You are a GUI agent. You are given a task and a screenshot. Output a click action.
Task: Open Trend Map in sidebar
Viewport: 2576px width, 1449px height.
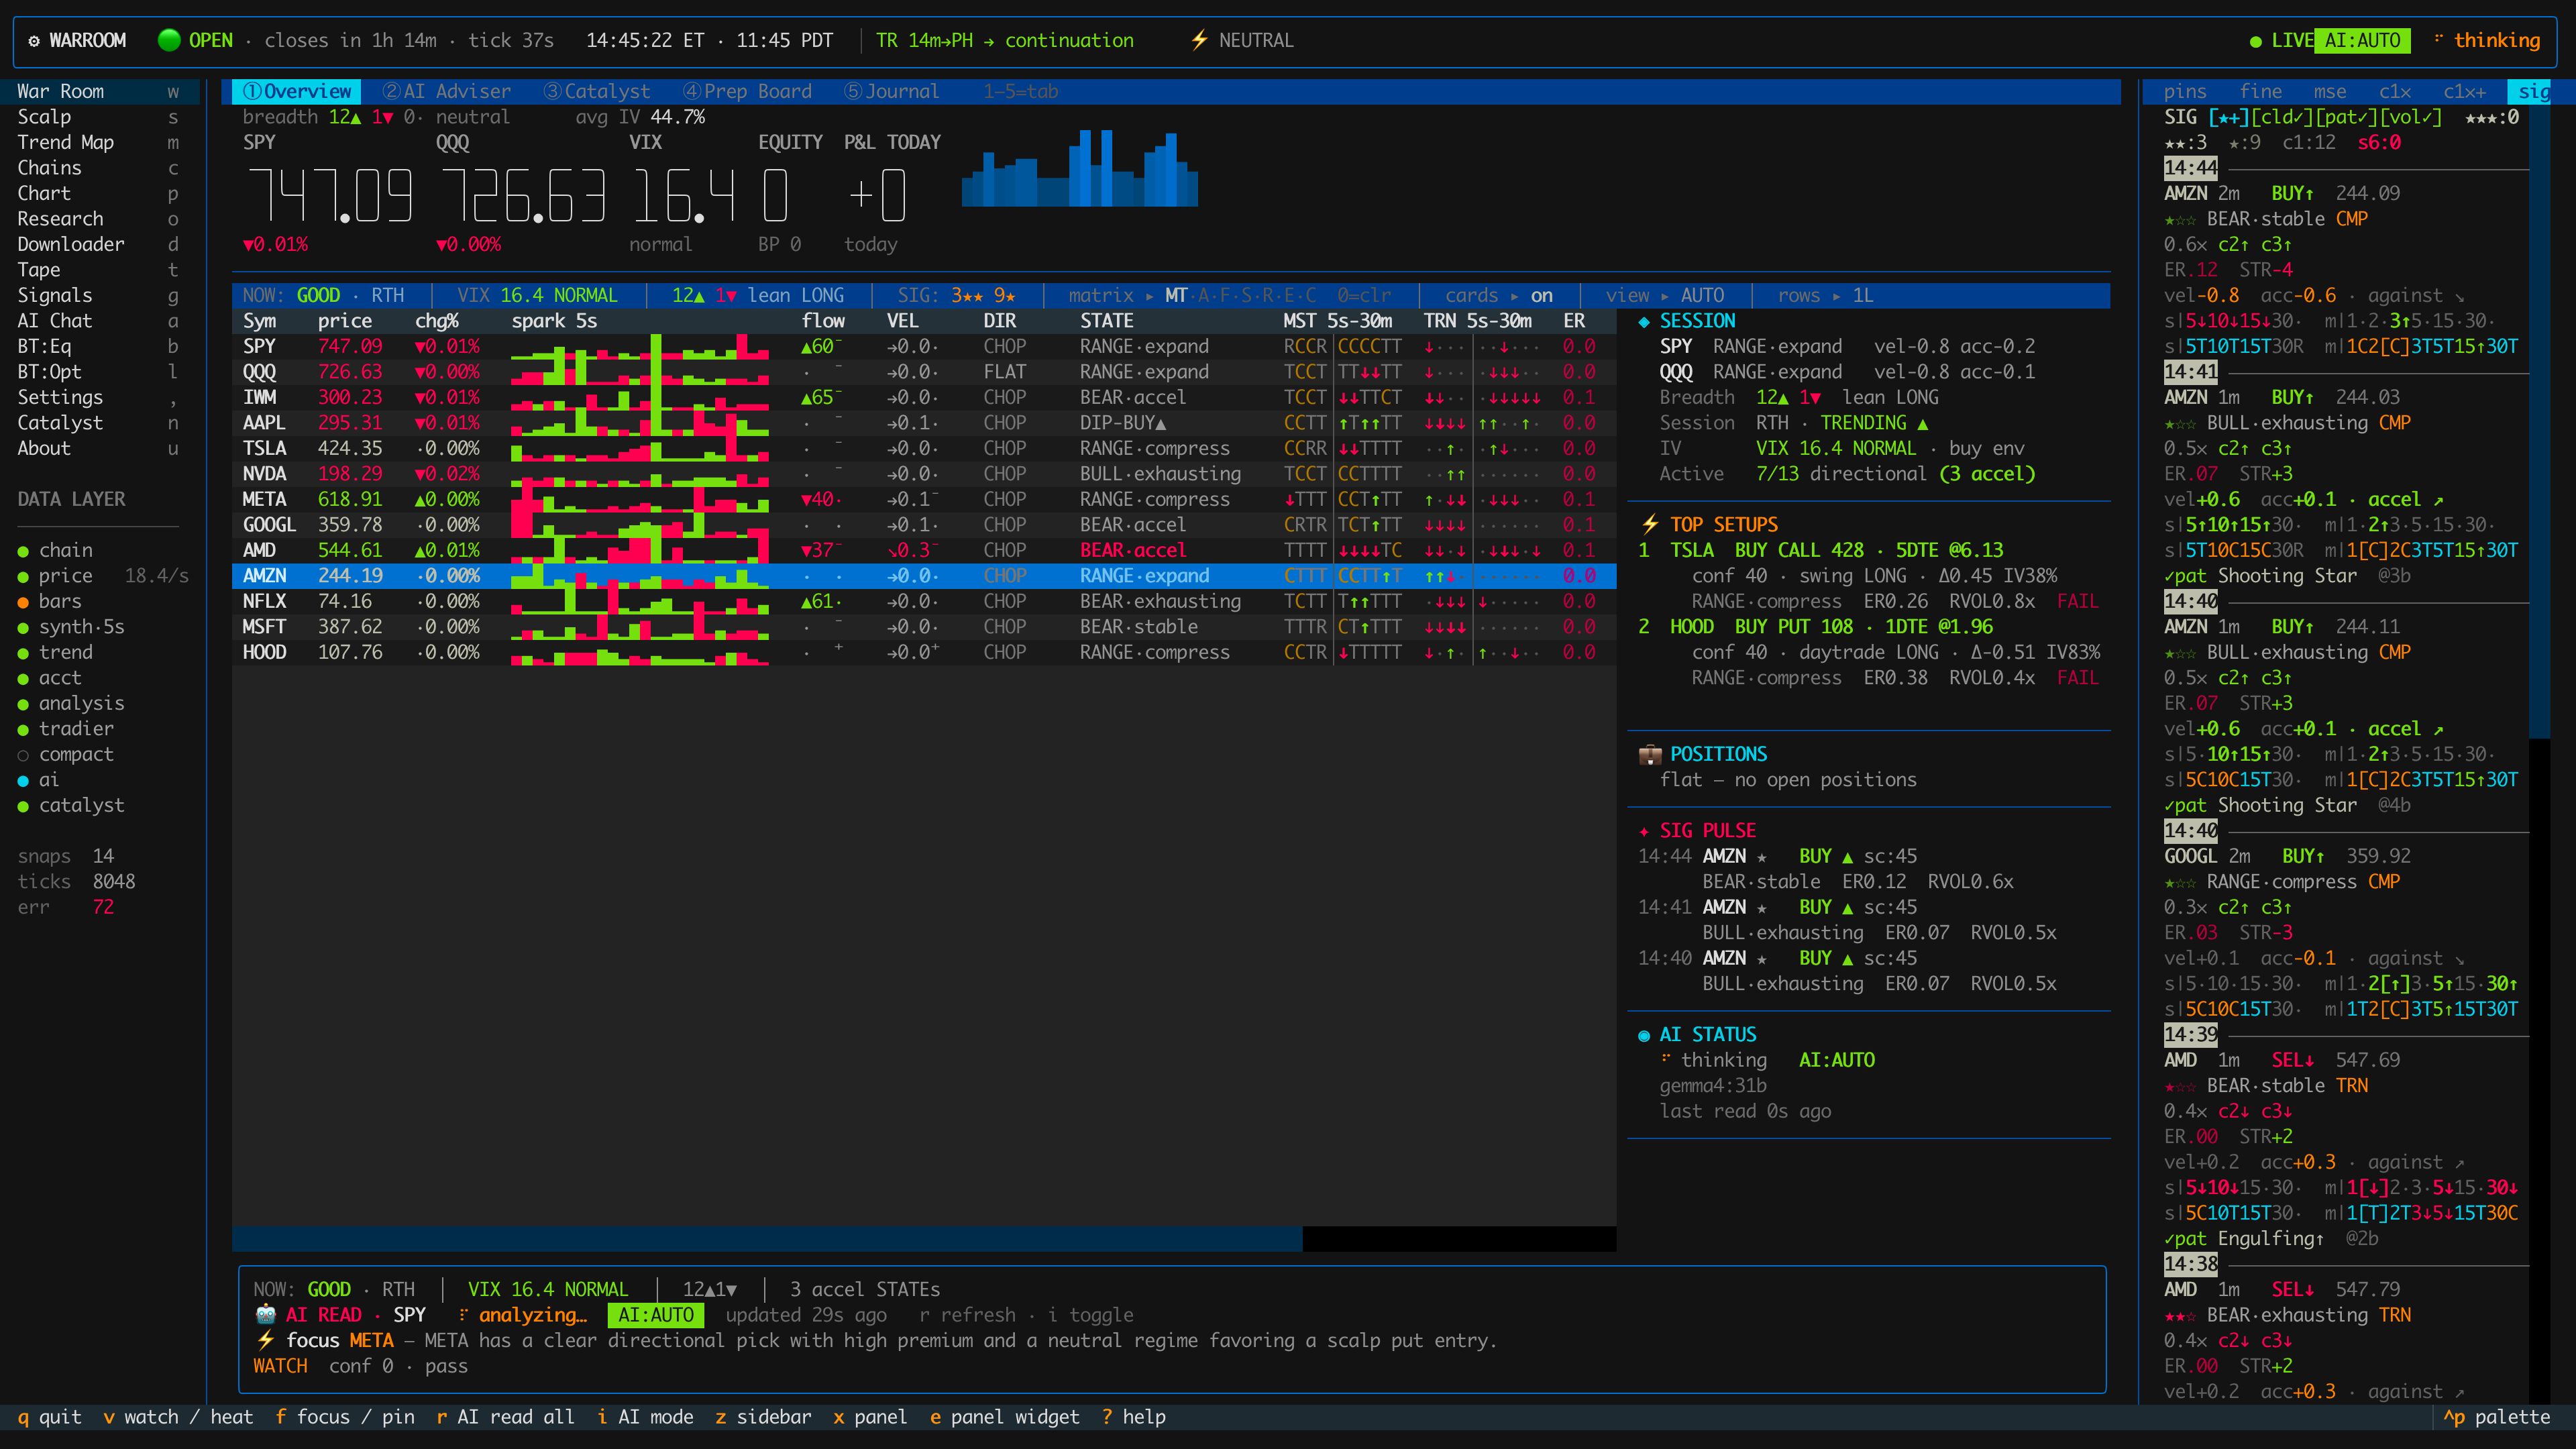66,143
